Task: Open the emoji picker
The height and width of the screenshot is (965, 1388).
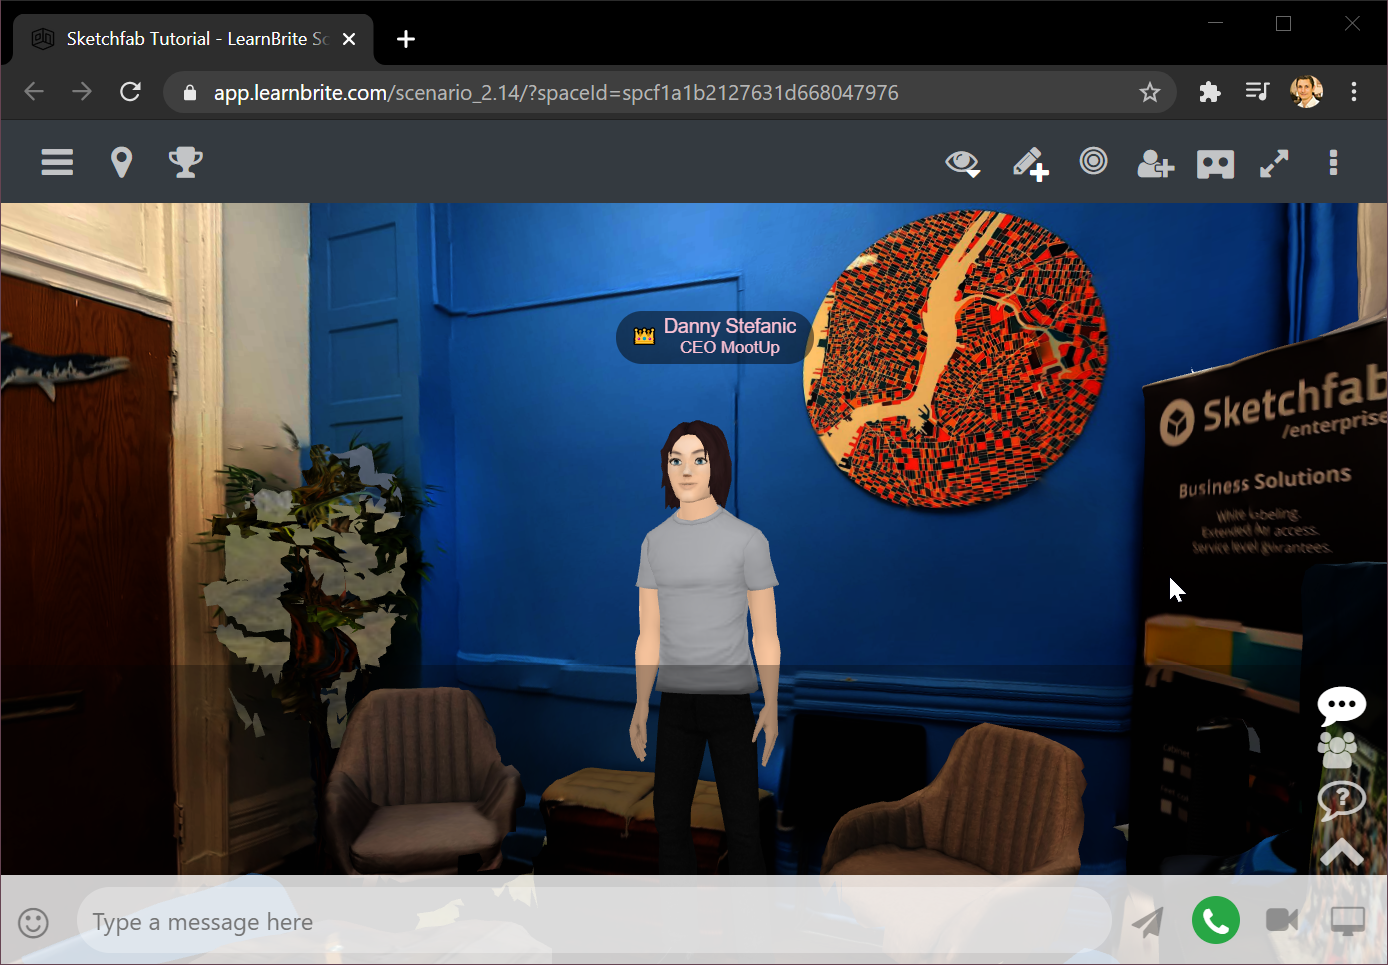Action: [33, 922]
